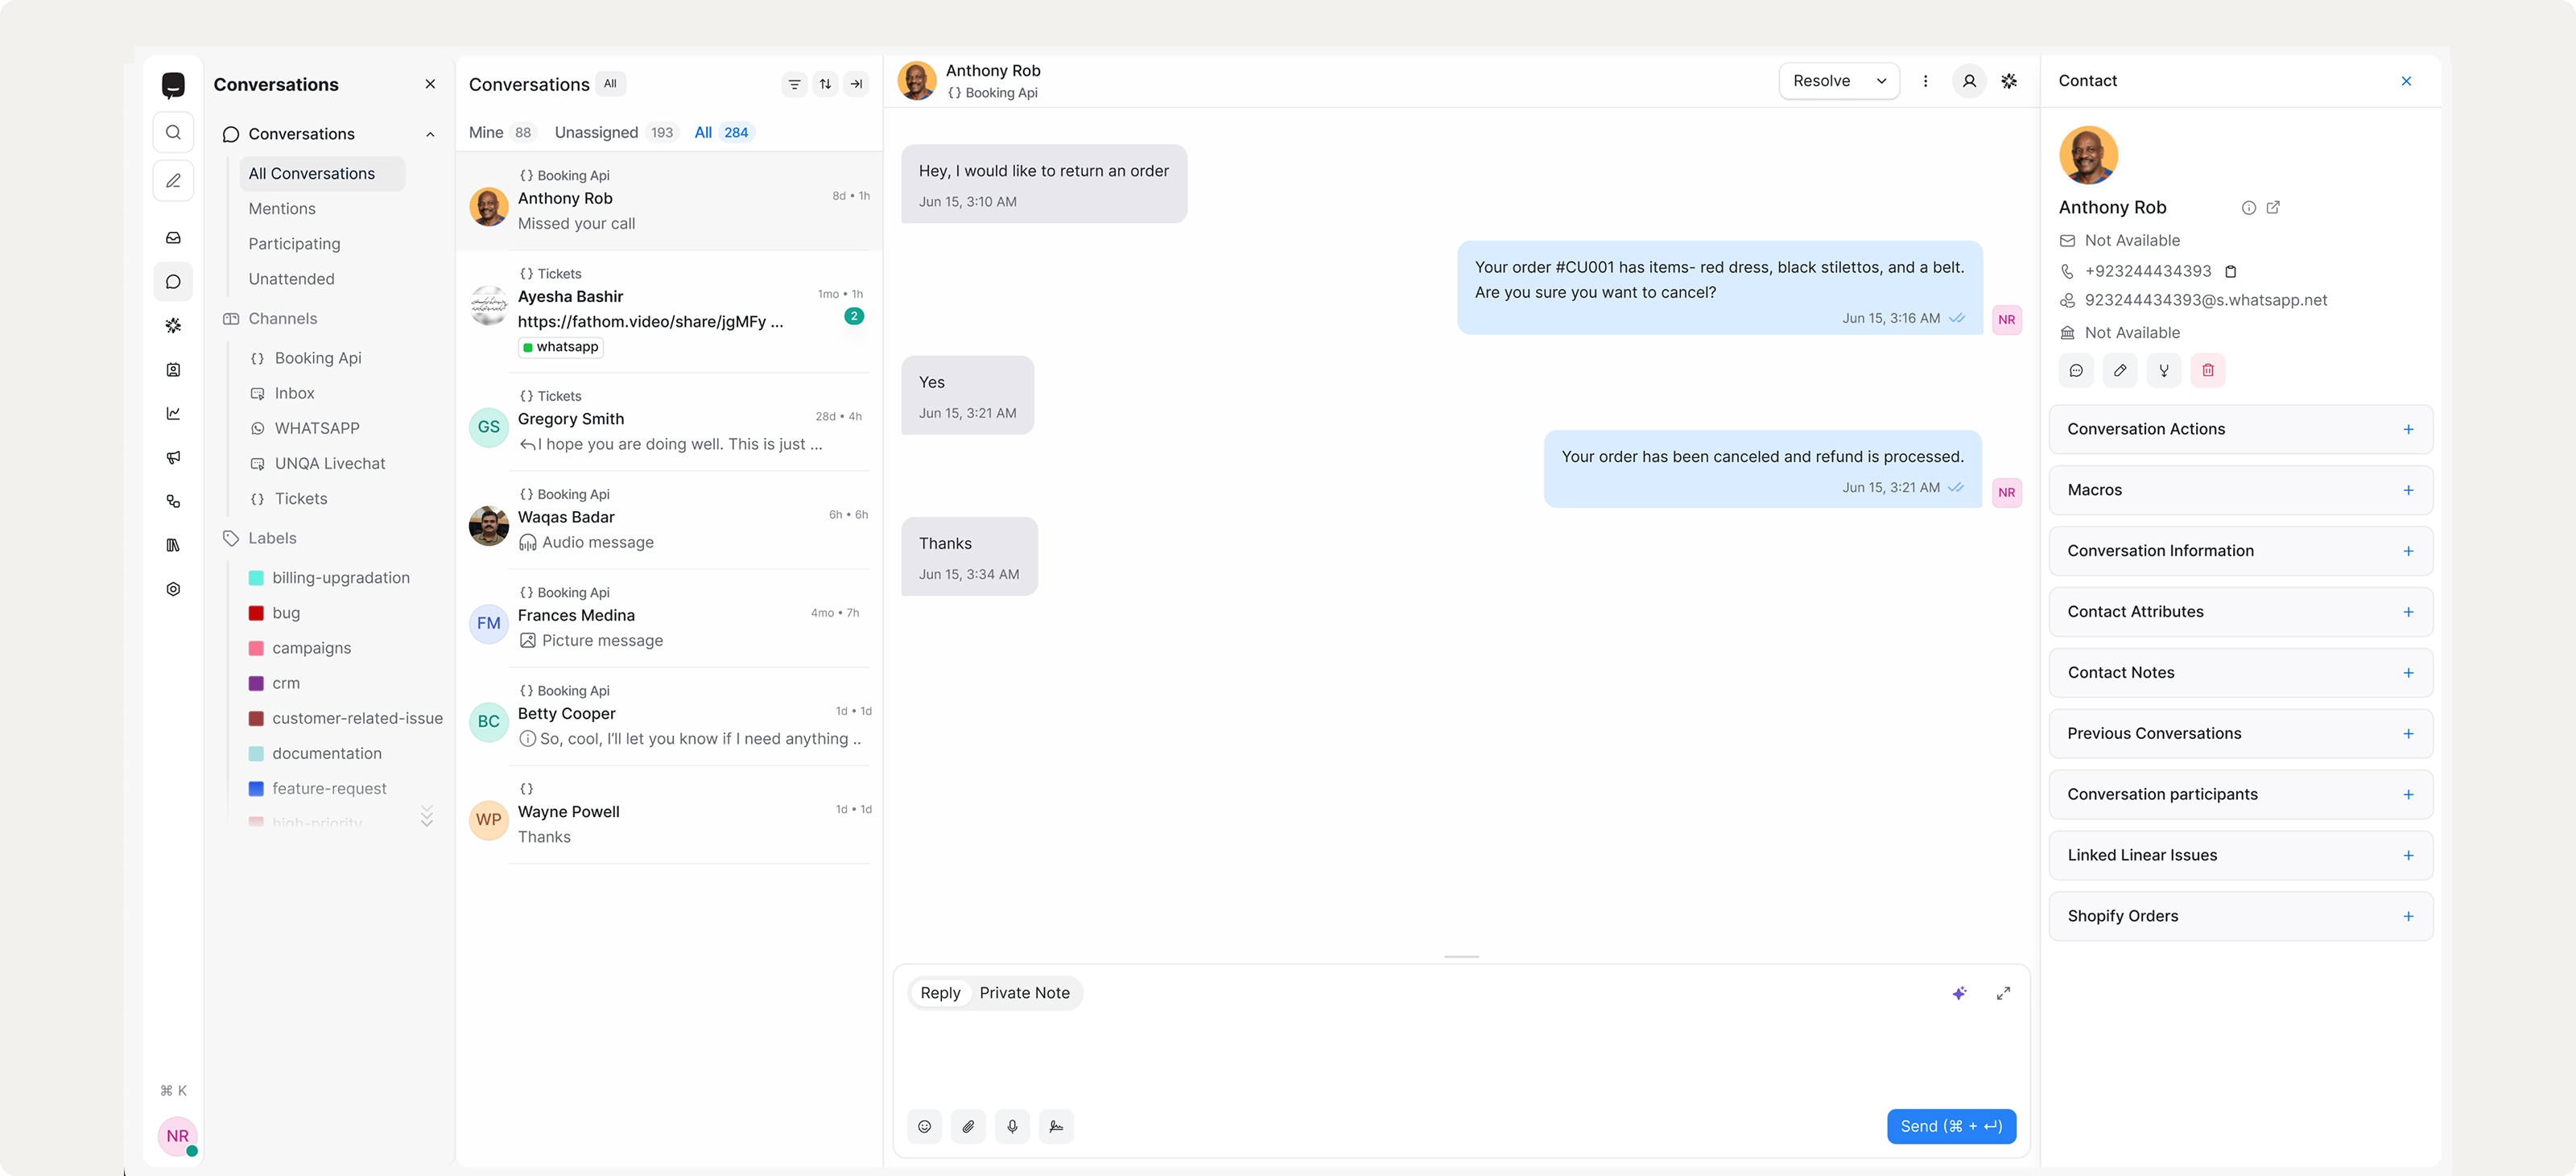Switch to All 284 tab

tap(722, 132)
